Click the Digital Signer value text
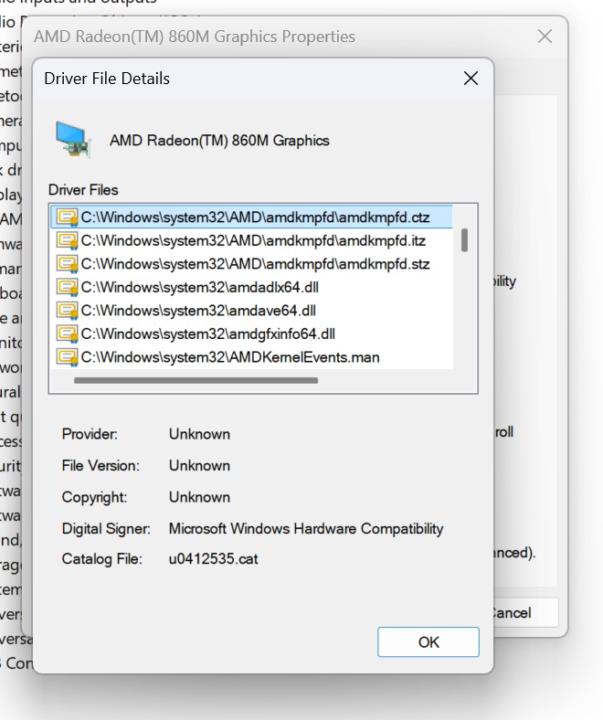 pyautogui.click(x=306, y=529)
